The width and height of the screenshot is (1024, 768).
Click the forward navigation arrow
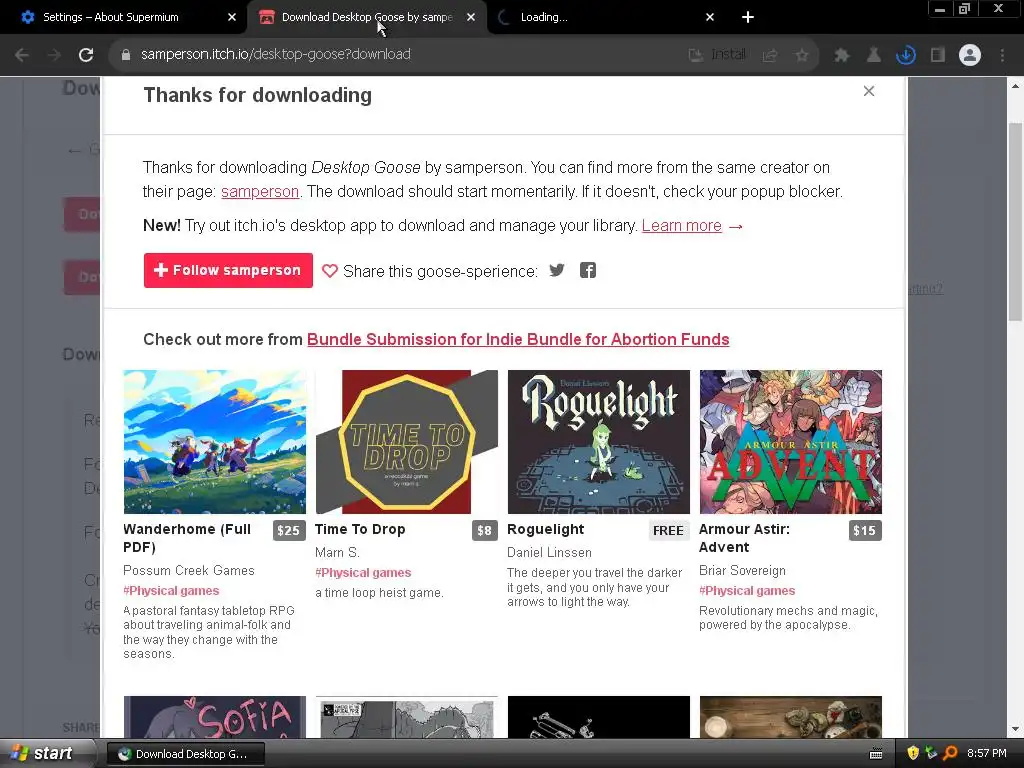54,55
